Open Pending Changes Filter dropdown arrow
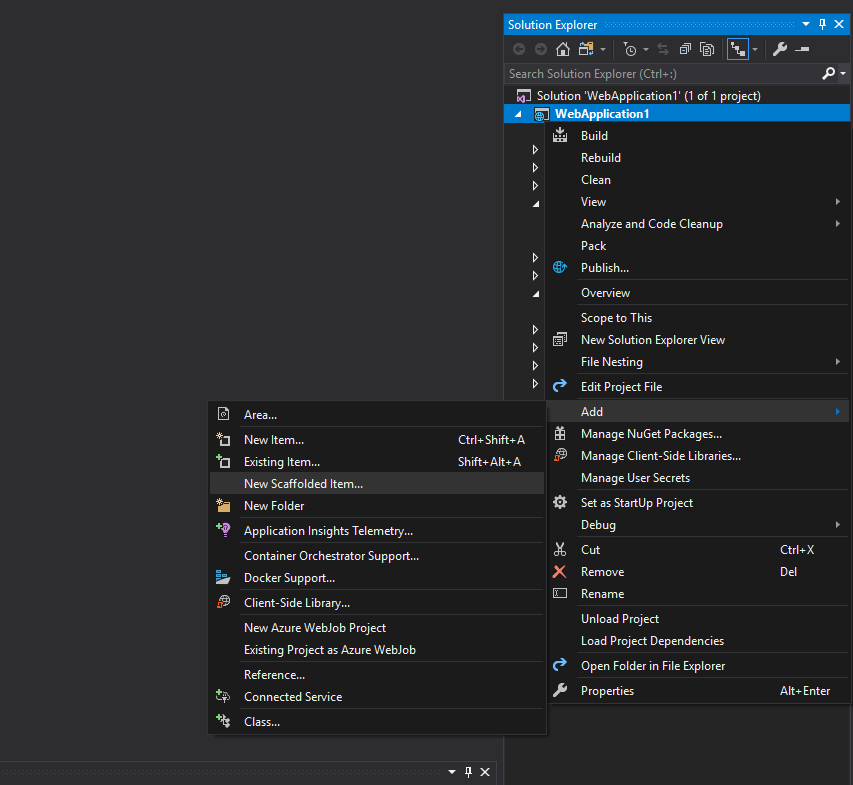Image resolution: width=853 pixels, height=785 pixels. point(646,50)
